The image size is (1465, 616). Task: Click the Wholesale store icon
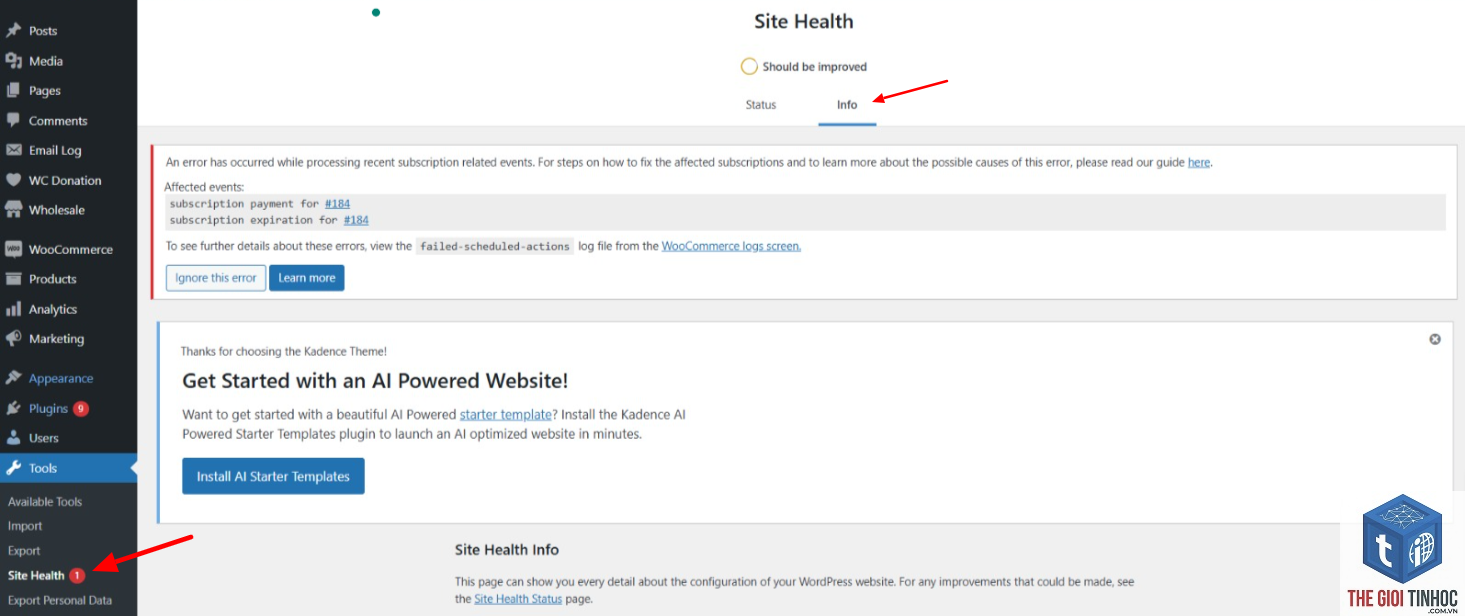(13, 210)
